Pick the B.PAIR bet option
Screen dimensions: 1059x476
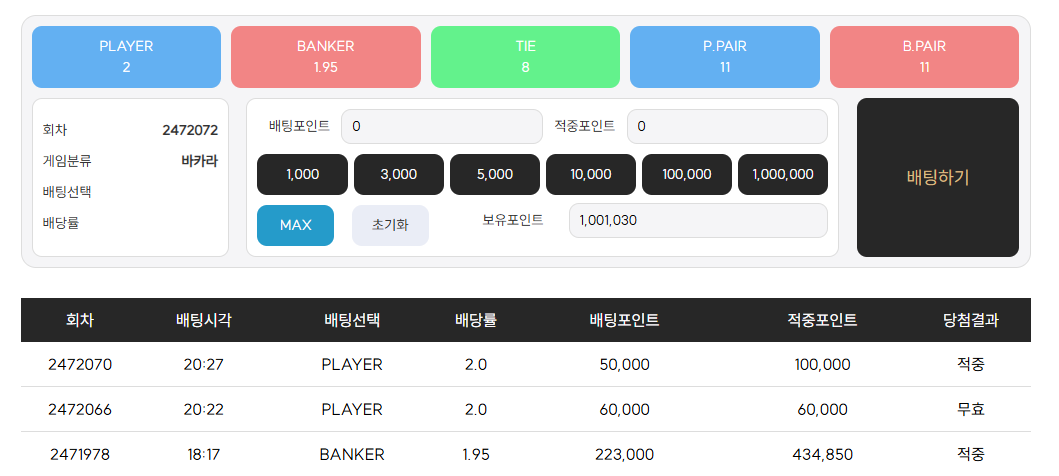click(925, 57)
